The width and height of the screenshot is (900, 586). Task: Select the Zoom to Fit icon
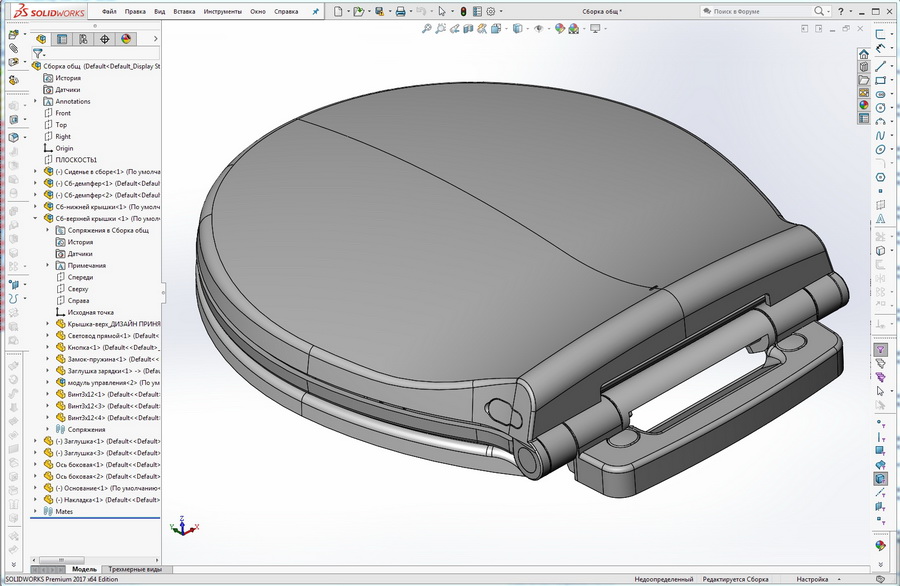point(428,29)
